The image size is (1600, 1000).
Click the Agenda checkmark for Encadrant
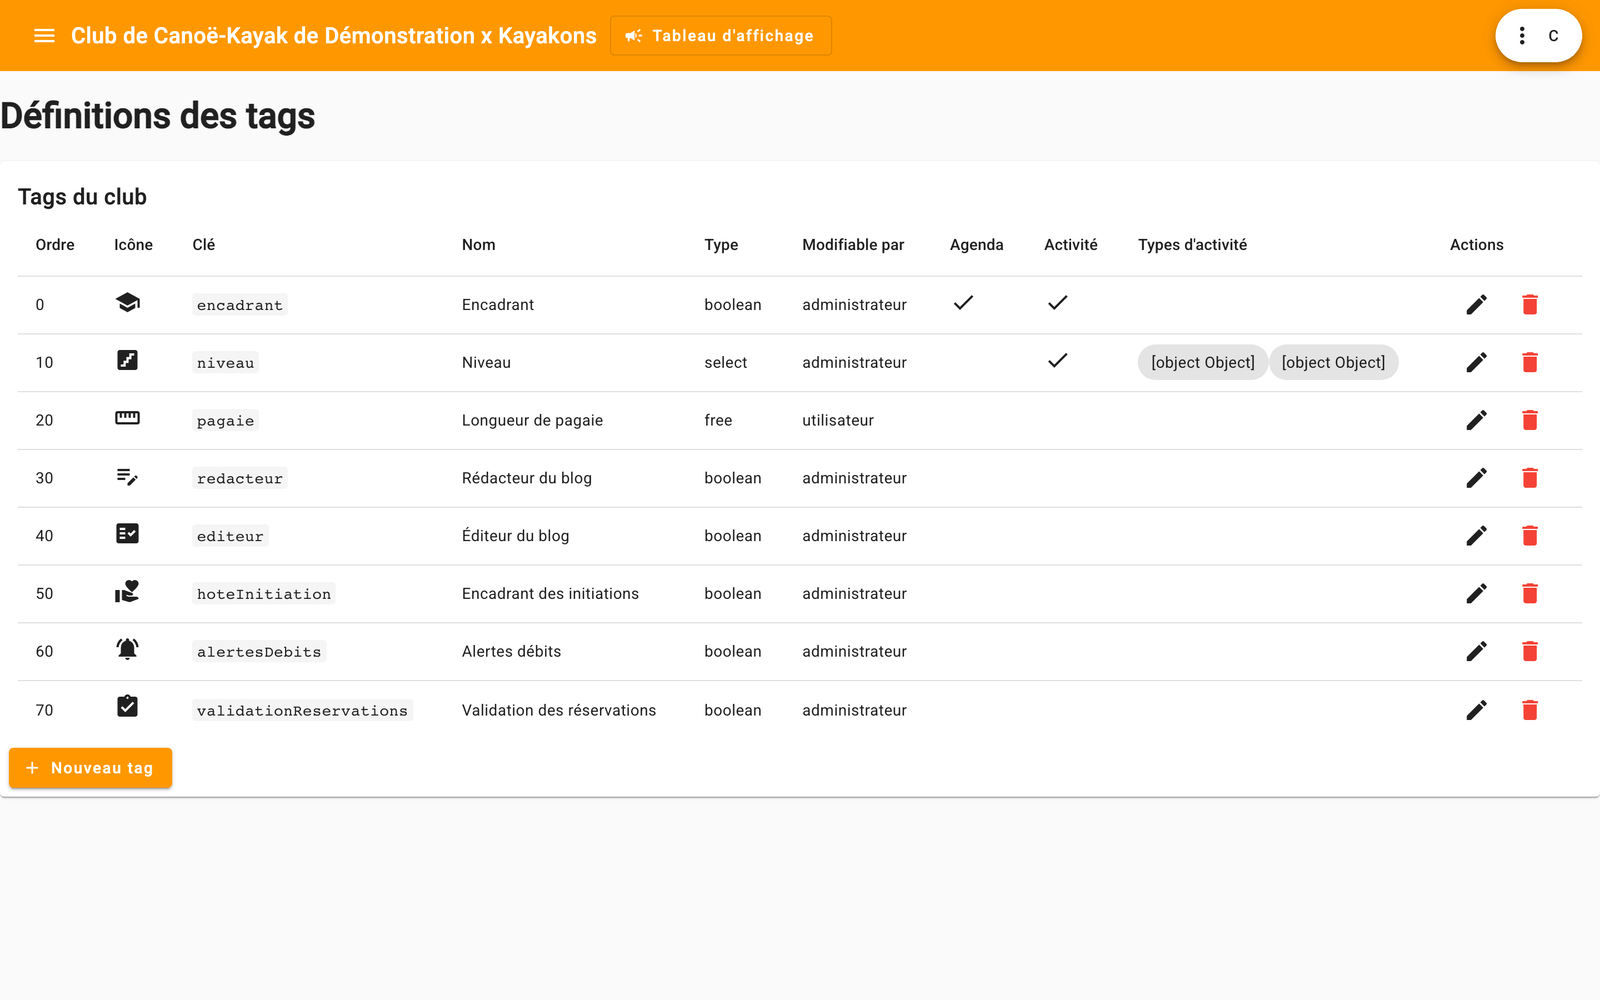pos(963,303)
